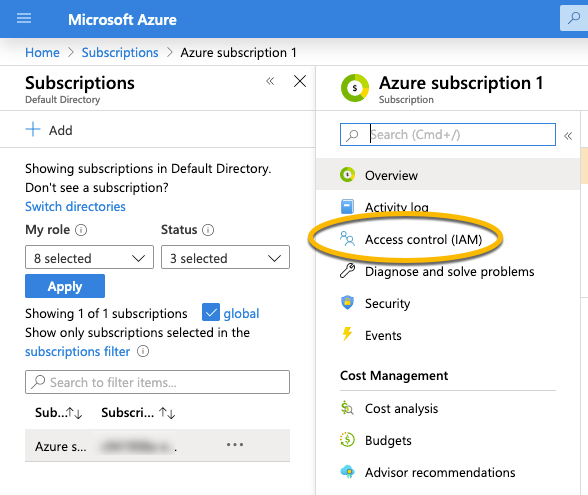Collapse the resource menu with double chevron
This screenshot has height=495, width=588.
click(568, 136)
